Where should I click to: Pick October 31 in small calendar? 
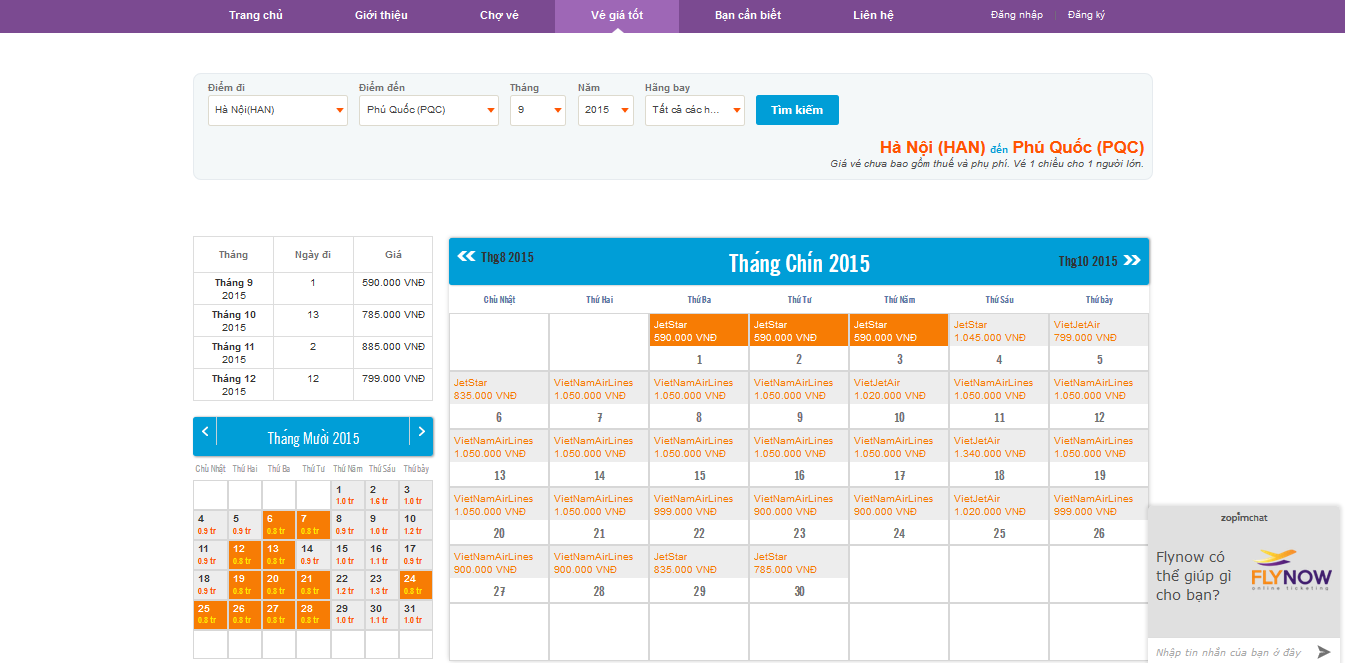[416, 615]
